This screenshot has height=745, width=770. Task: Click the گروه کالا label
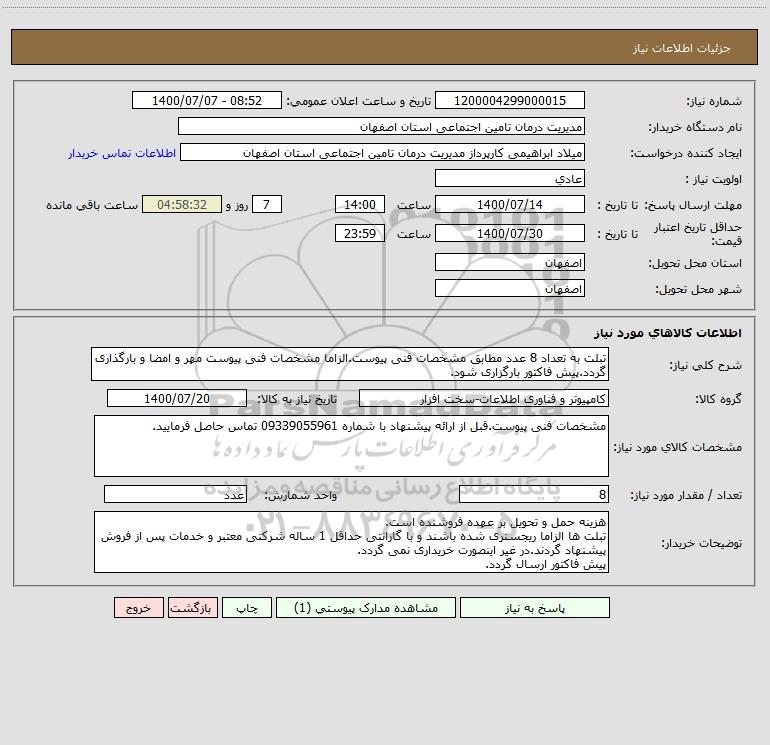click(x=718, y=399)
